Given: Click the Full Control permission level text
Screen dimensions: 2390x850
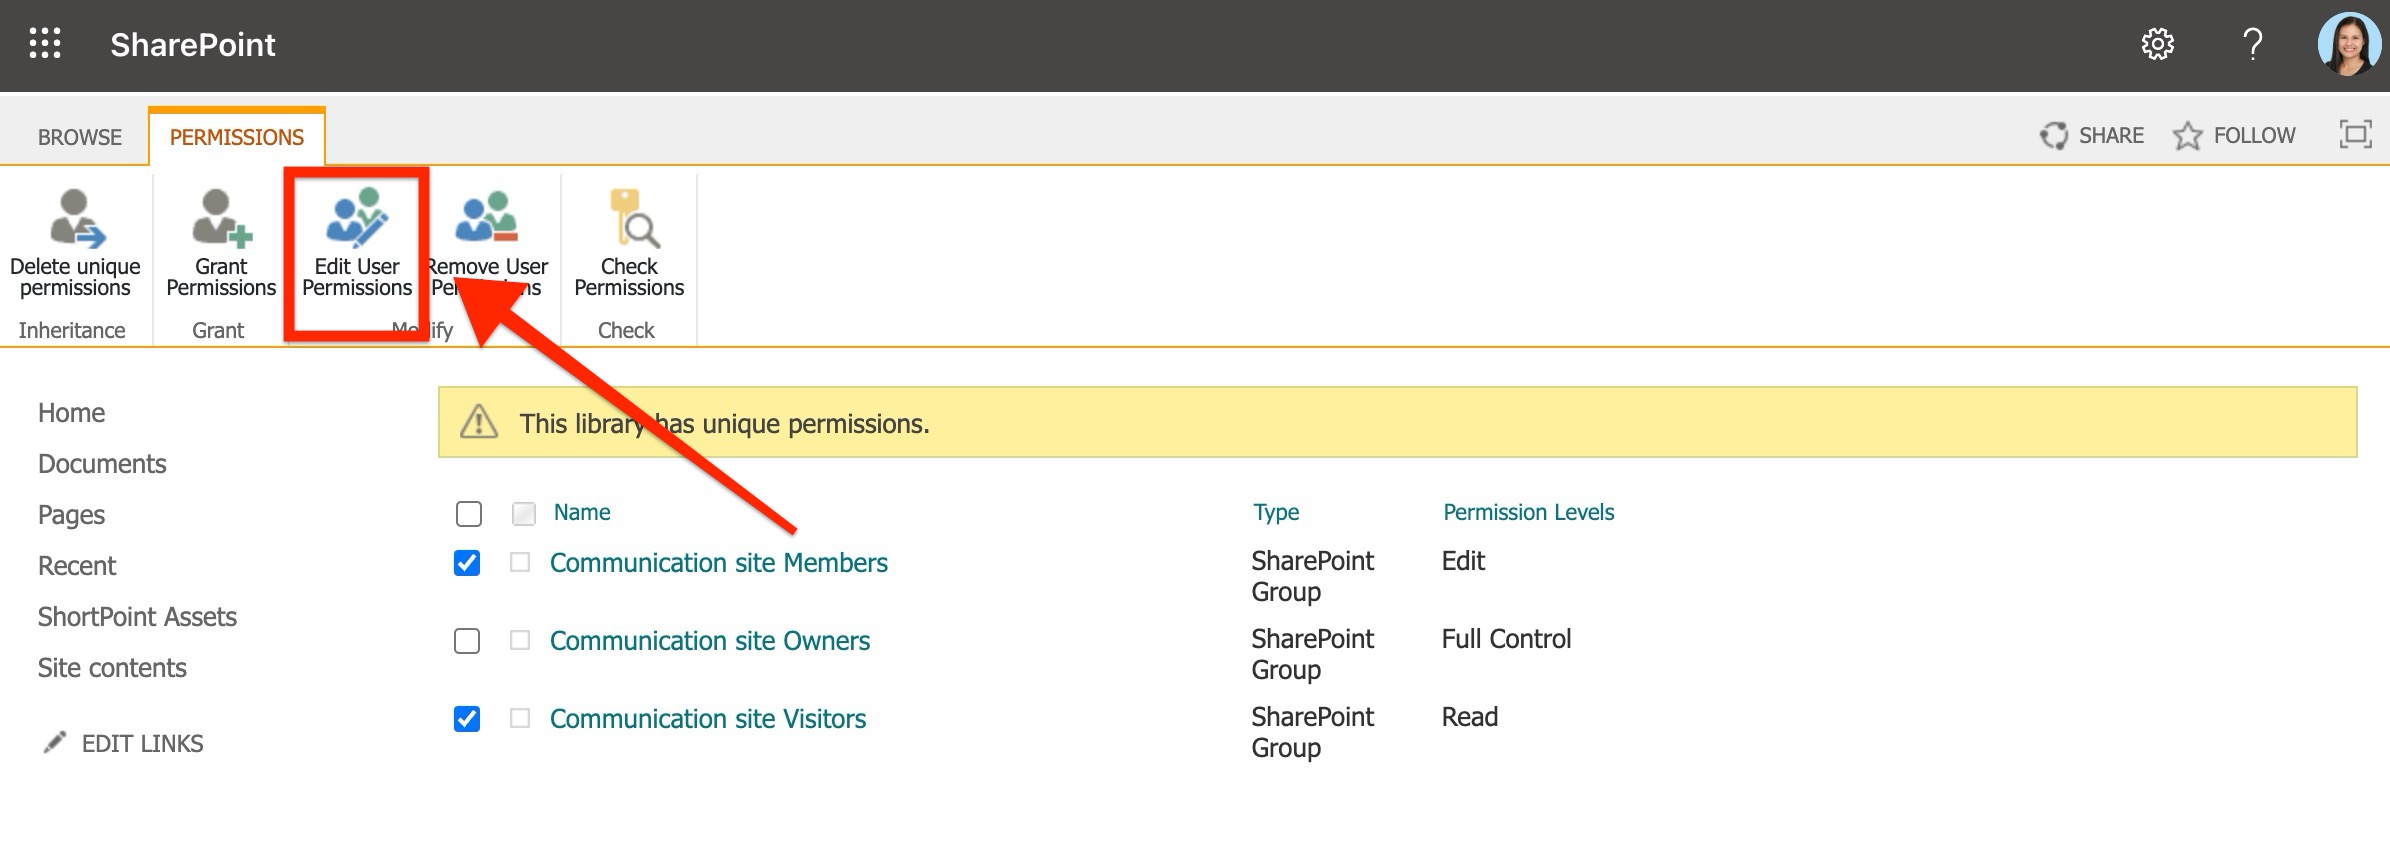Looking at the screenshot, I should tap(1506, 639).
